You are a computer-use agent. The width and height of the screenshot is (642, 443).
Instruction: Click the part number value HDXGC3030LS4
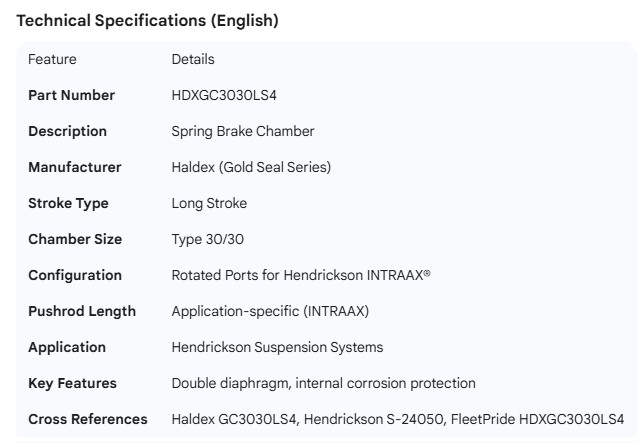pyautogui.click(x=221, y=95)
